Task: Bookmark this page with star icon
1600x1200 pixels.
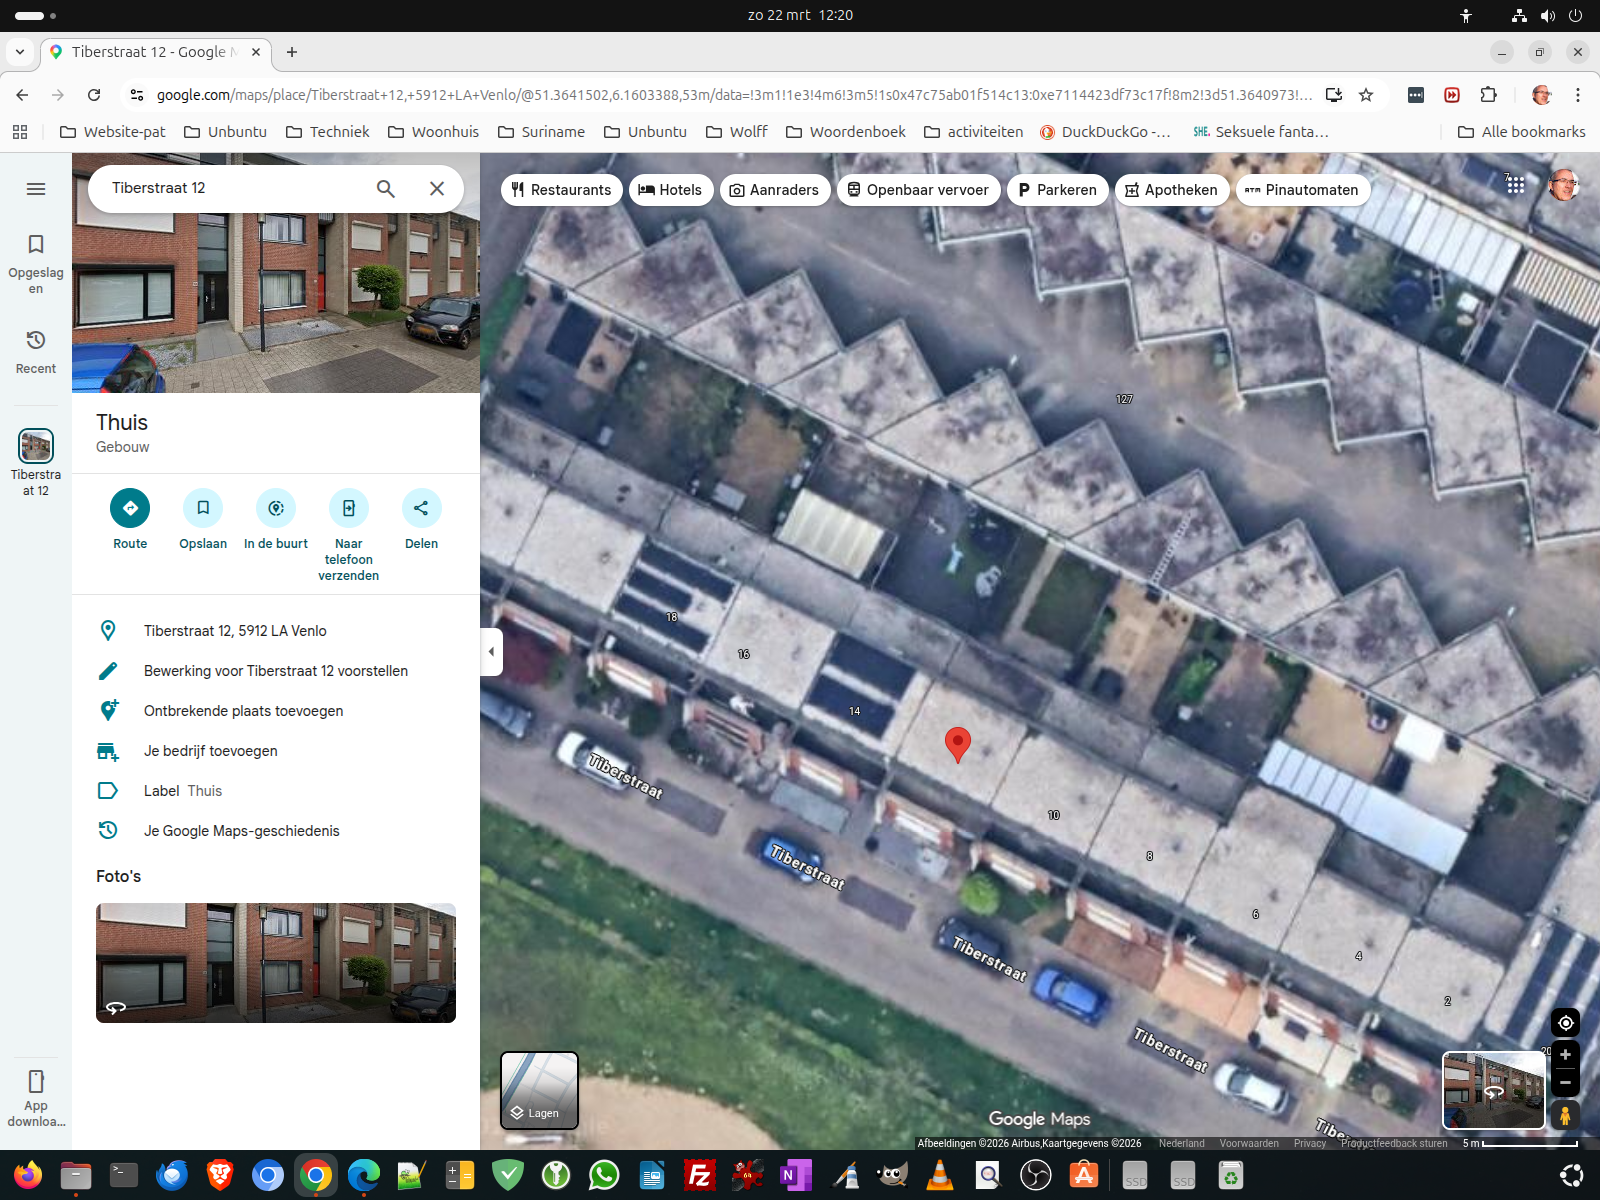Action: (1366, 95)
